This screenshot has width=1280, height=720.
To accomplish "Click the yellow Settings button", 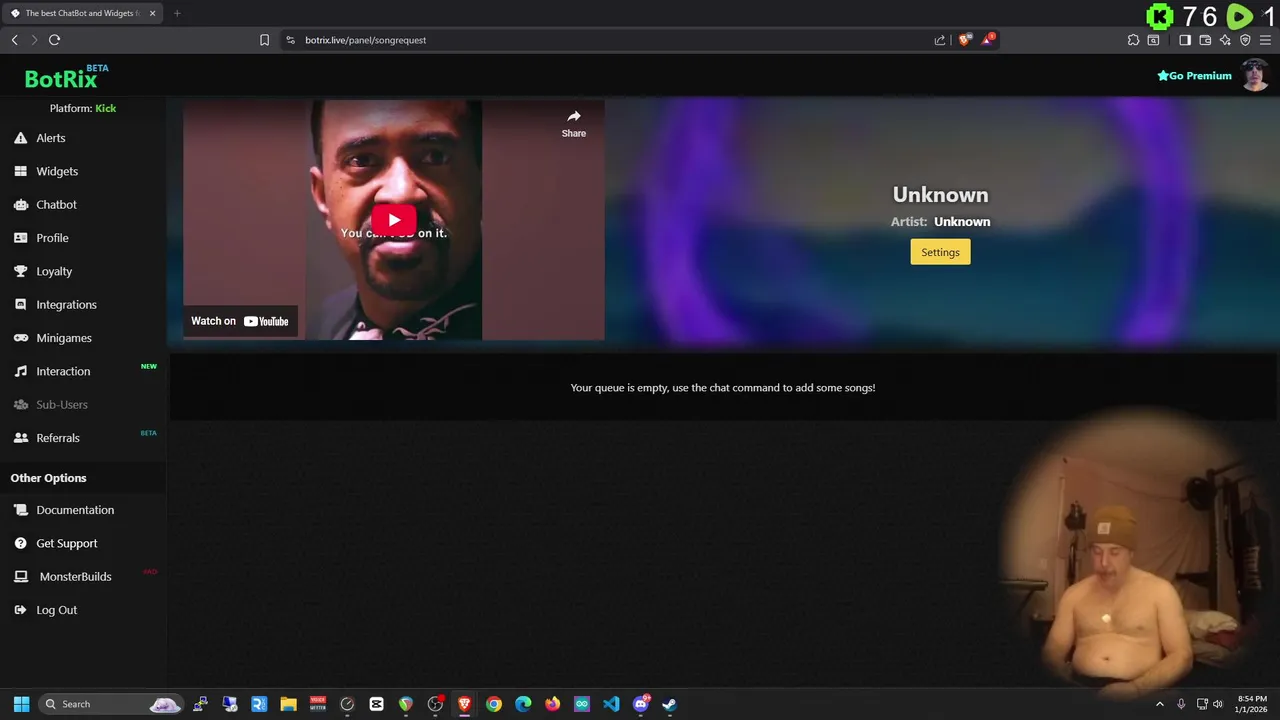I will (940, 252).
